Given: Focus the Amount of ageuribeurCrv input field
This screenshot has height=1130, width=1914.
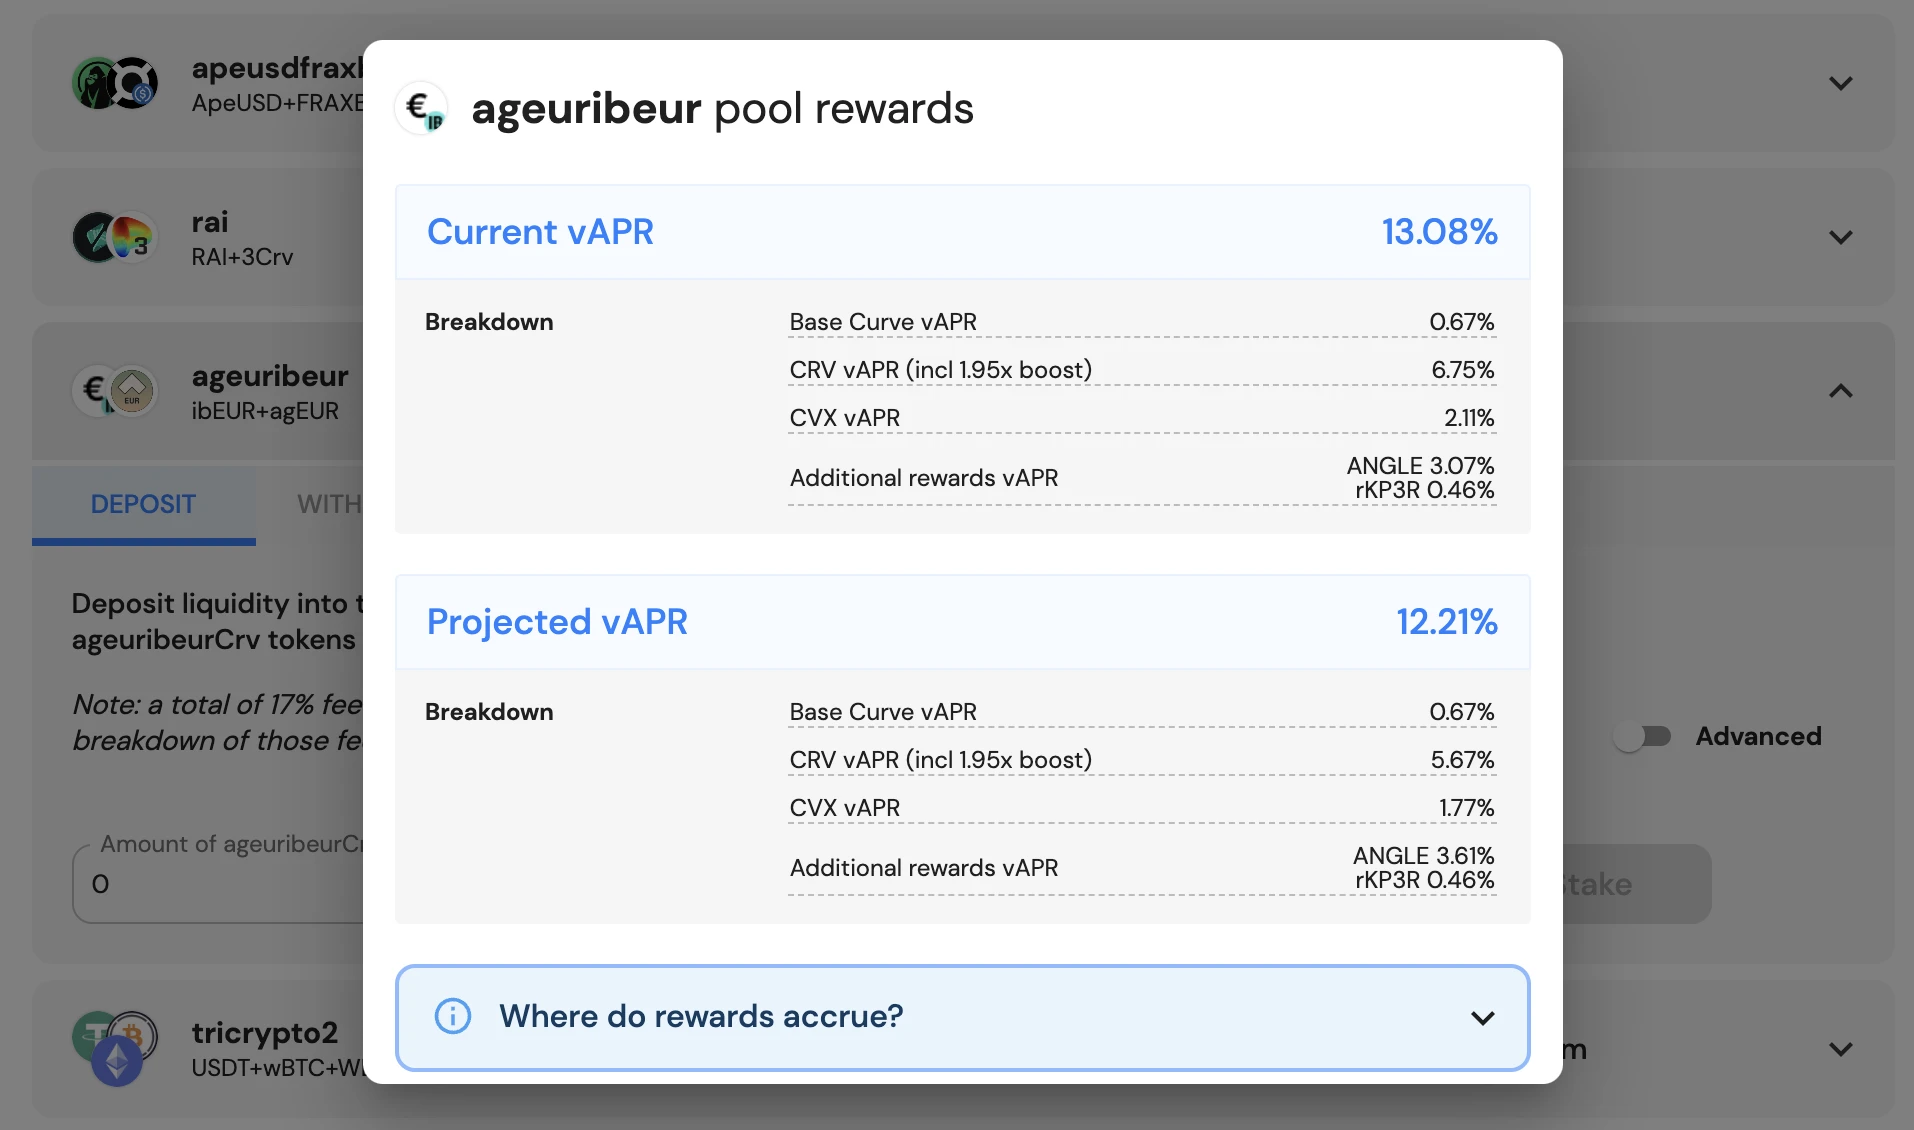Looking at the screenshot, I should [218, 884].
